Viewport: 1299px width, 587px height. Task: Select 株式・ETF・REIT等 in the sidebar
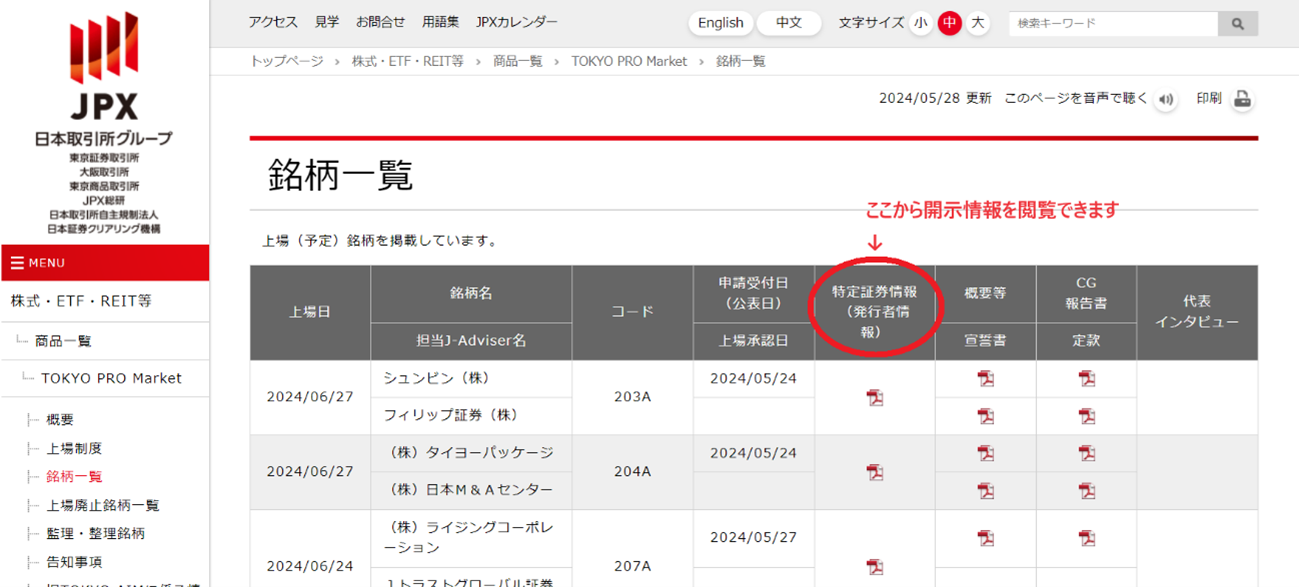pyautogui.click(x=81, y=301)
